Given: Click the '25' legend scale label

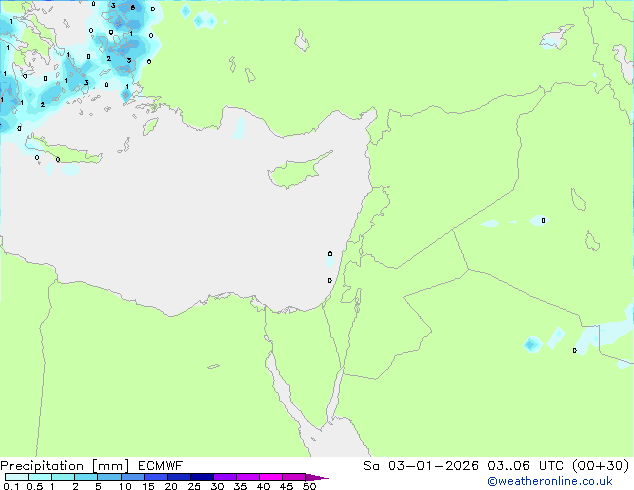Looking at the screenshot, I should pos(194,486).
